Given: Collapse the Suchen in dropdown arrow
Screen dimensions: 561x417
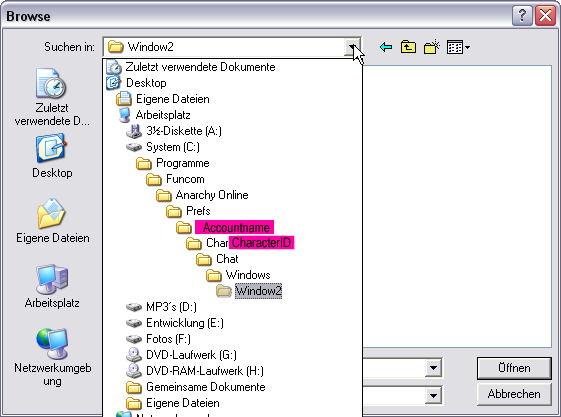Looking at the screenshot, I should [352, 47].
